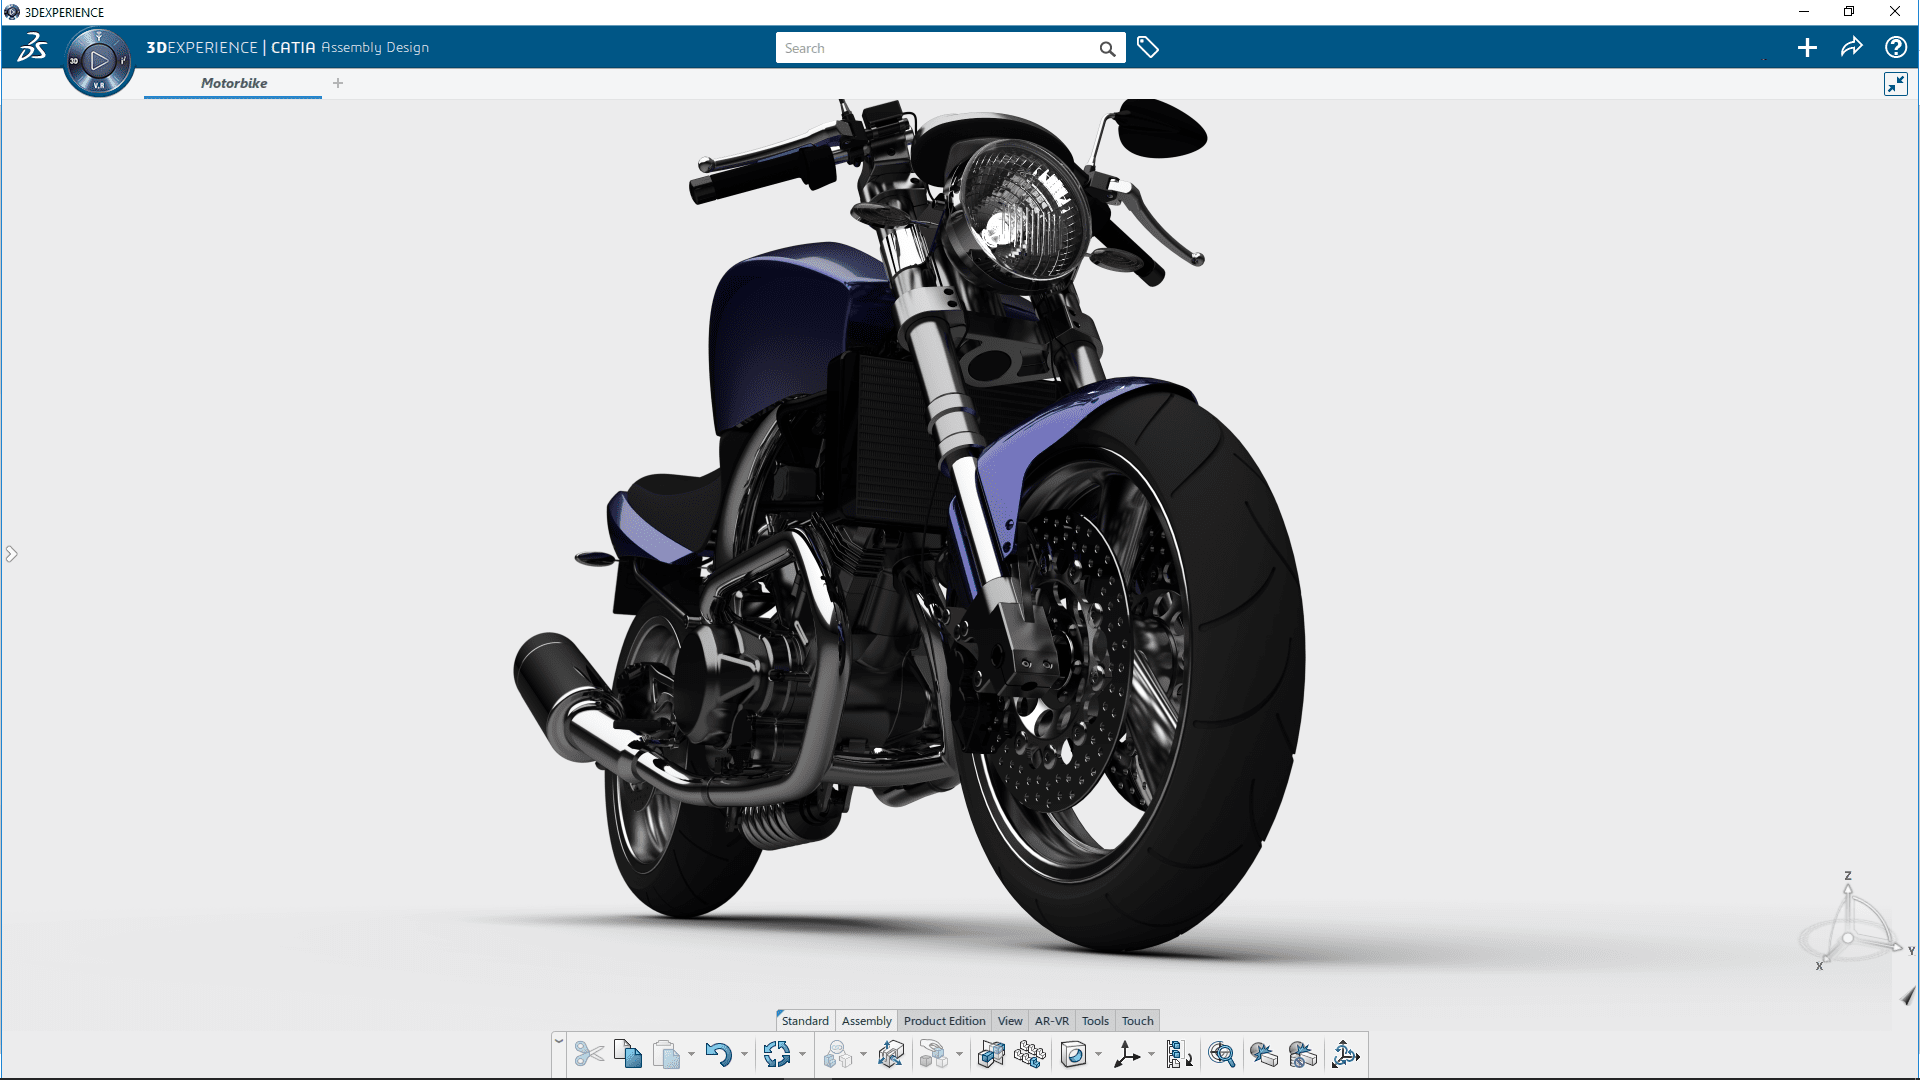Viewport: 1920px width, 1080px height.
Task: Open the compass play button
Action: tap(98, 61)
